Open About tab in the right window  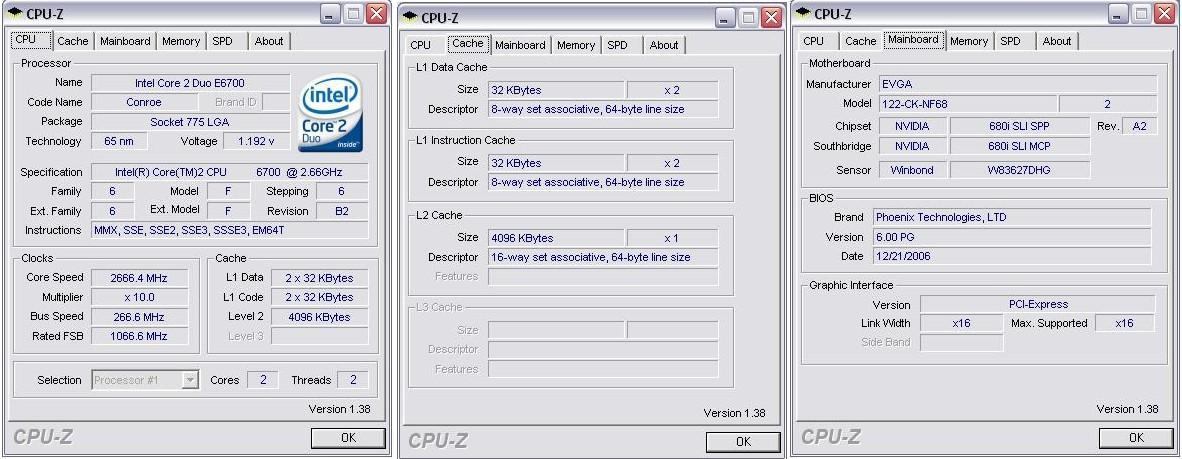pos(1057,41)
